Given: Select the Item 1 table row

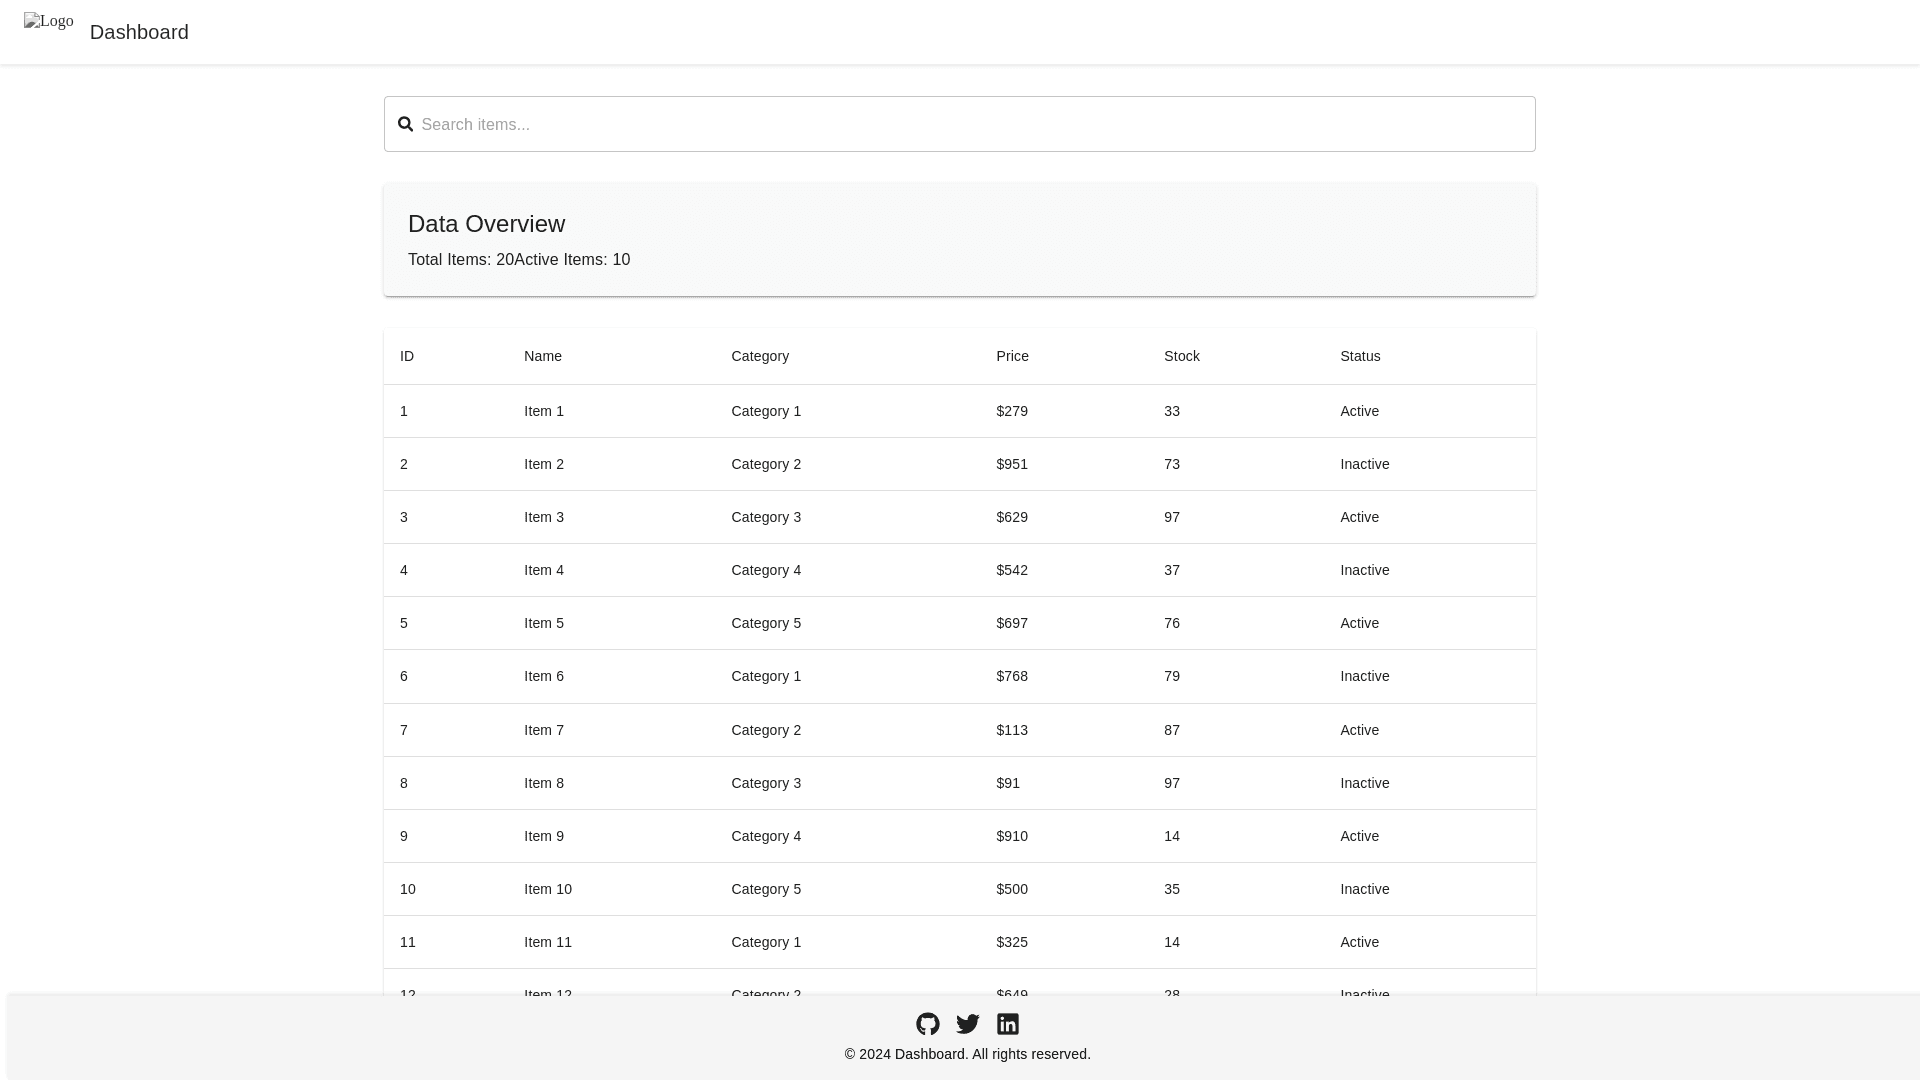Looking at the screenshot, I should (959, 411).
